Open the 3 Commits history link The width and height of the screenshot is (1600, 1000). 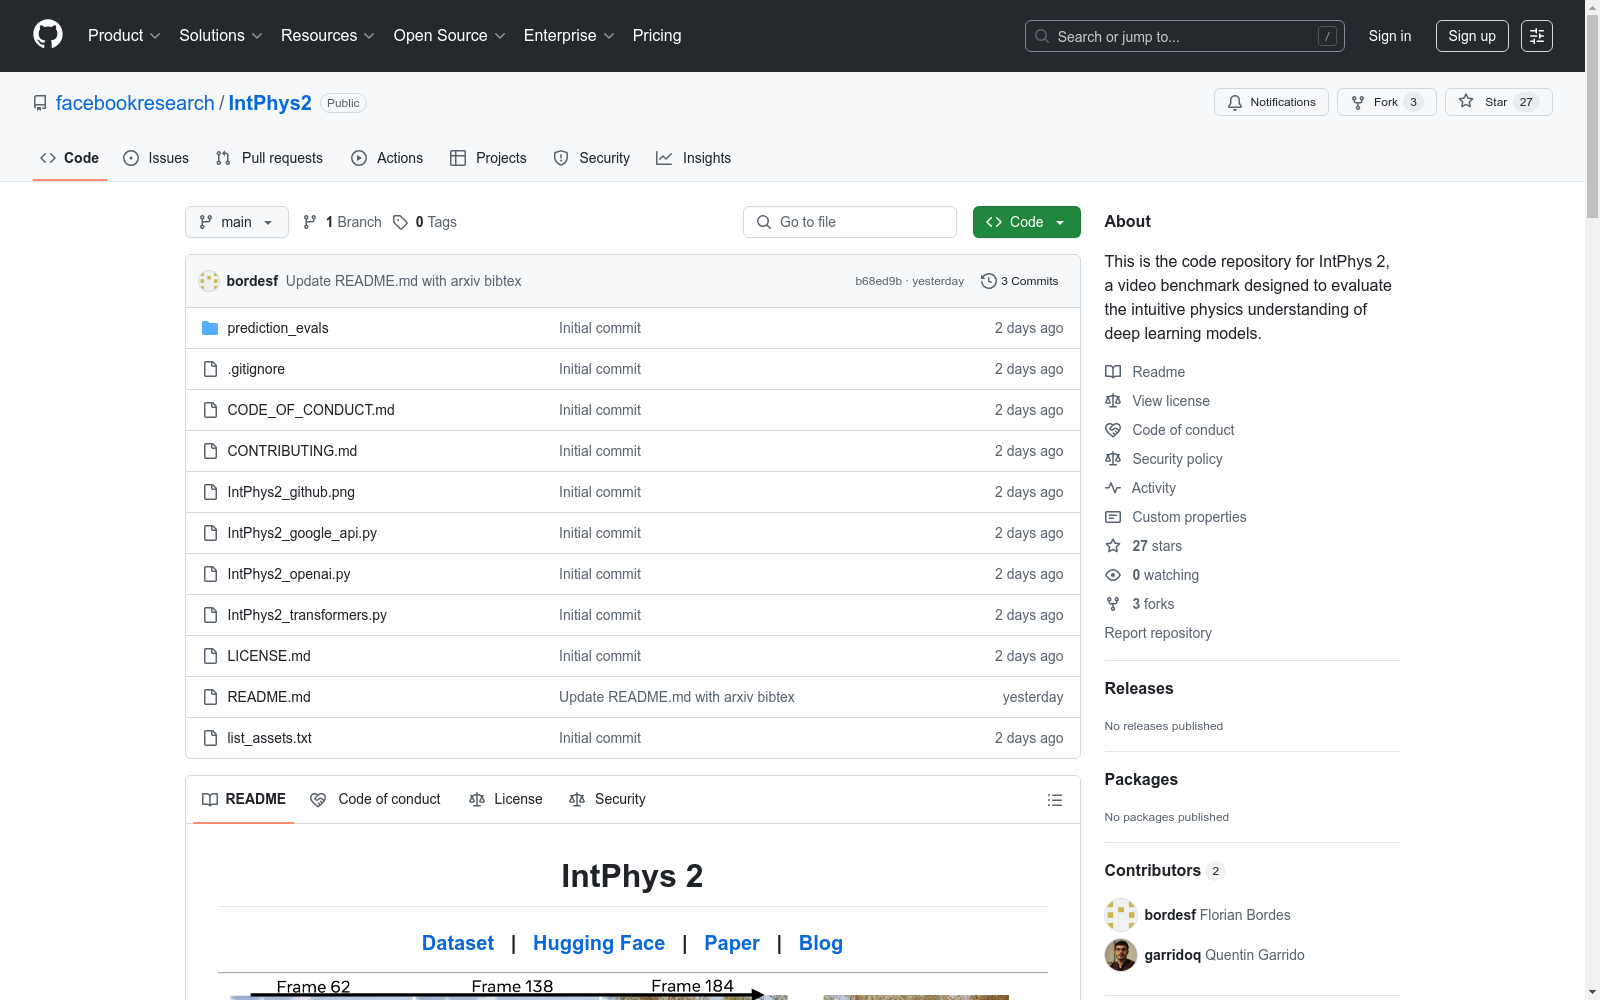click(x=1020, y=281)
